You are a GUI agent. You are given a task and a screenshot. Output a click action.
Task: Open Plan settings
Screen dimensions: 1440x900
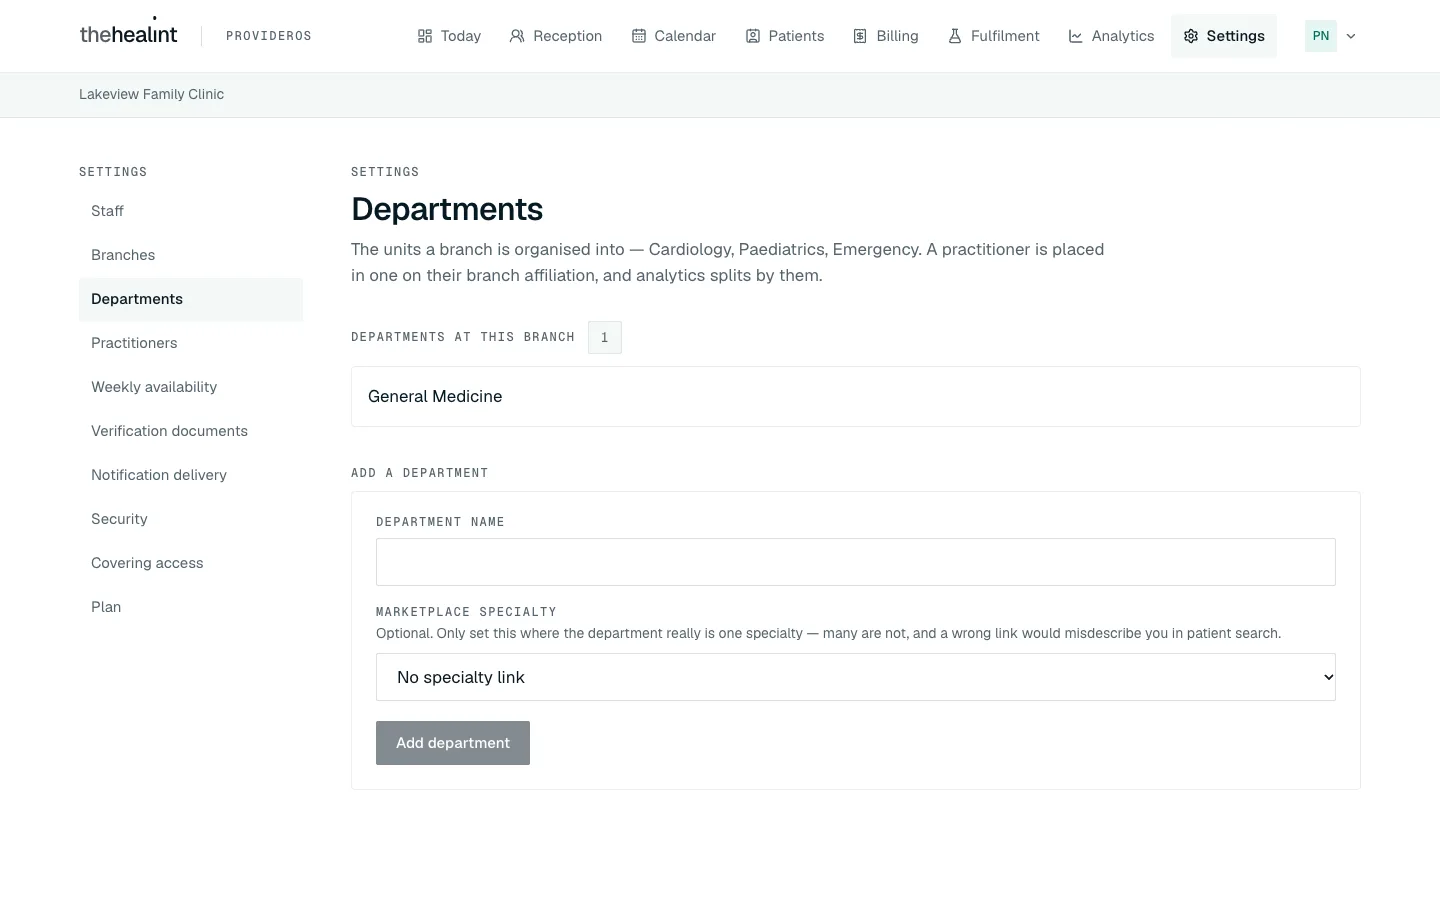191,607
